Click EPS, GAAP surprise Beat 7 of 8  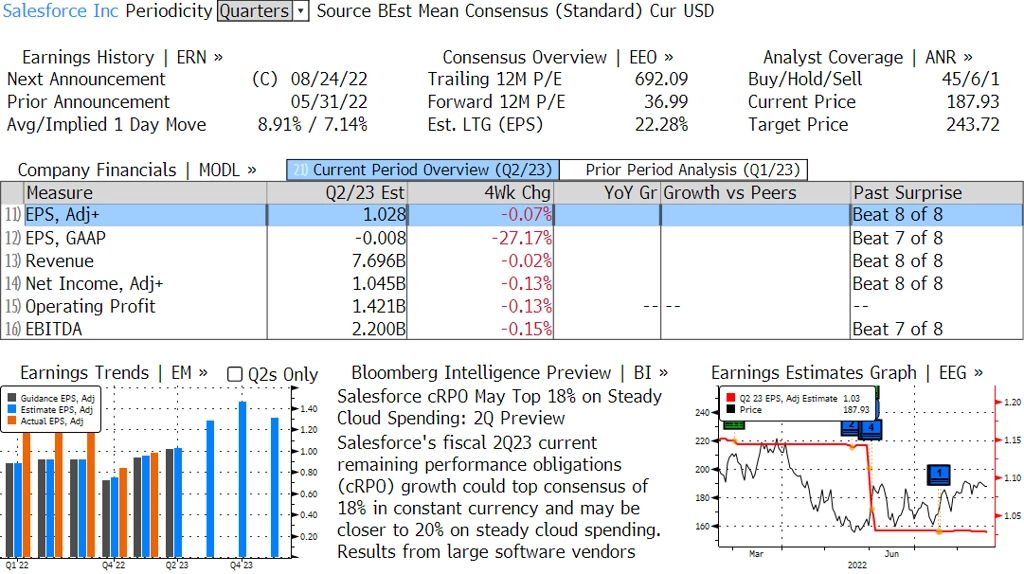tap(897, 238)
